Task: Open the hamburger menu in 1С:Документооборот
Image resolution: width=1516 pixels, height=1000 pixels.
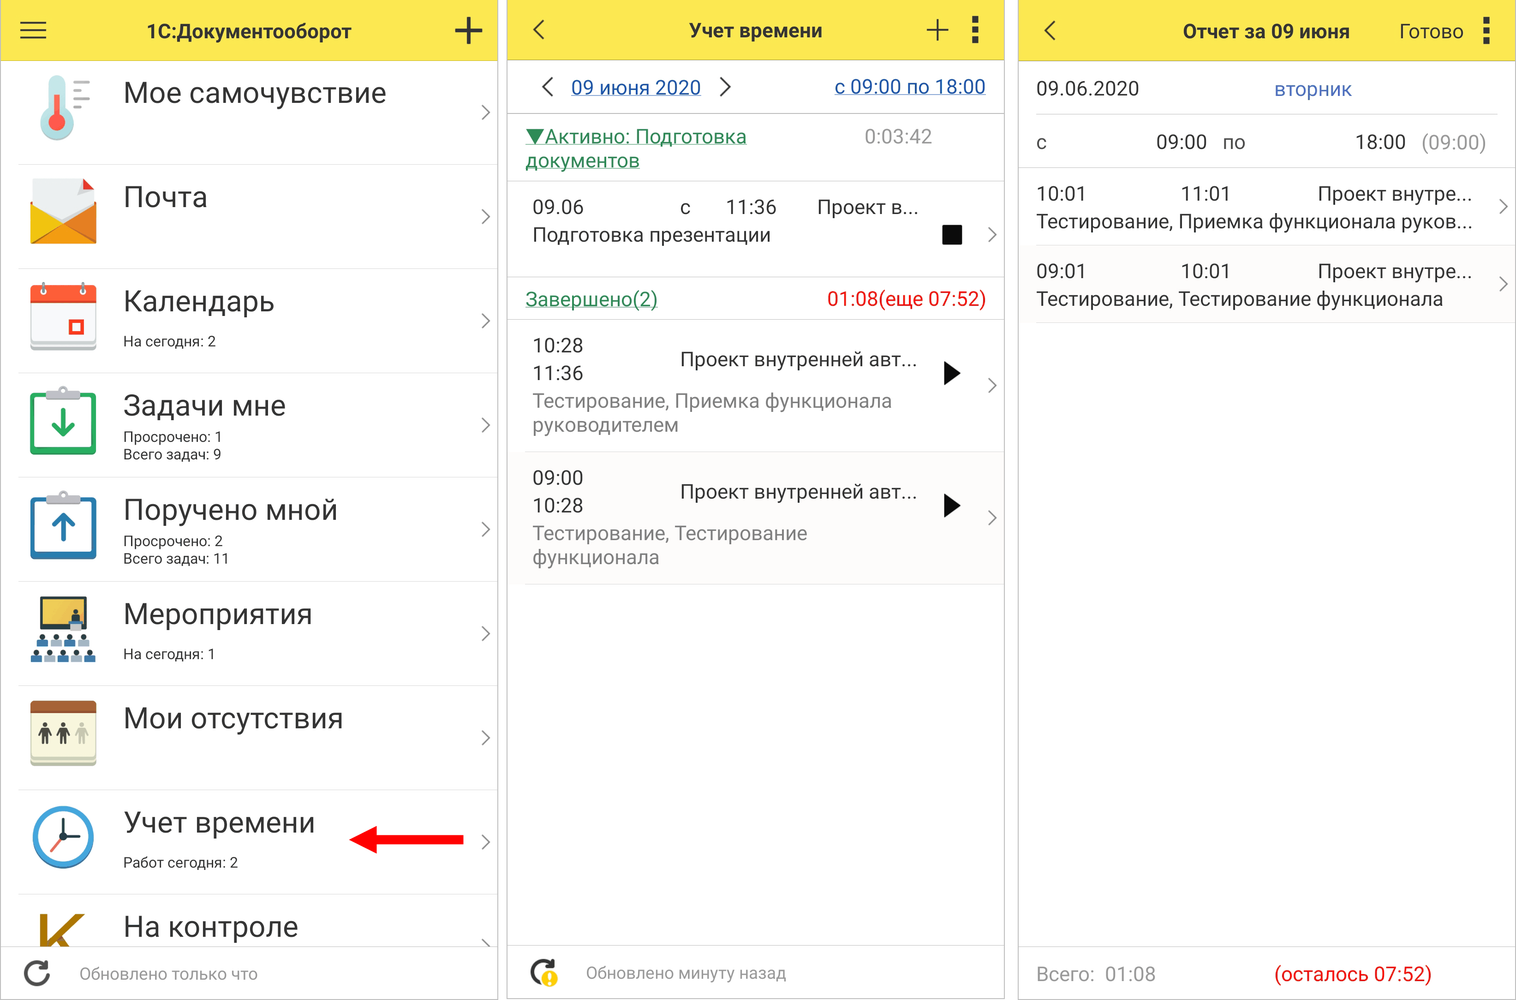Action: (x=33, y=30)
